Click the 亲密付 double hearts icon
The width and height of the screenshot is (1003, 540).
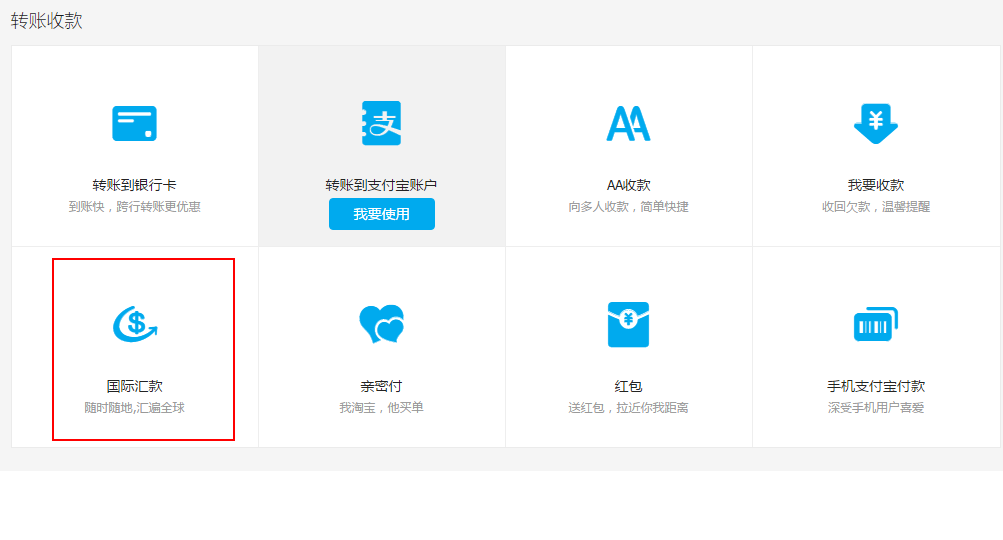pyautogui.click(x=382, y=324)
